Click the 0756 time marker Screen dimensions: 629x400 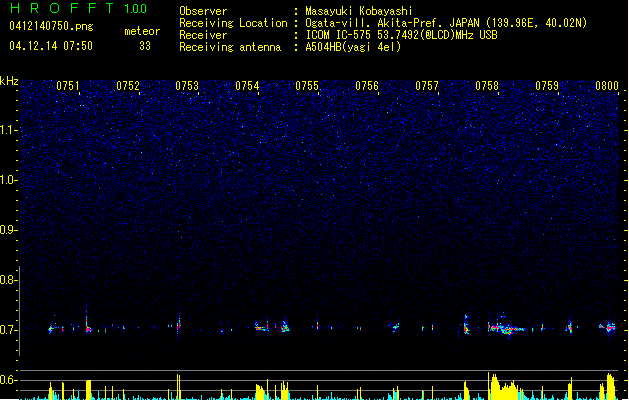coord(367,86)
